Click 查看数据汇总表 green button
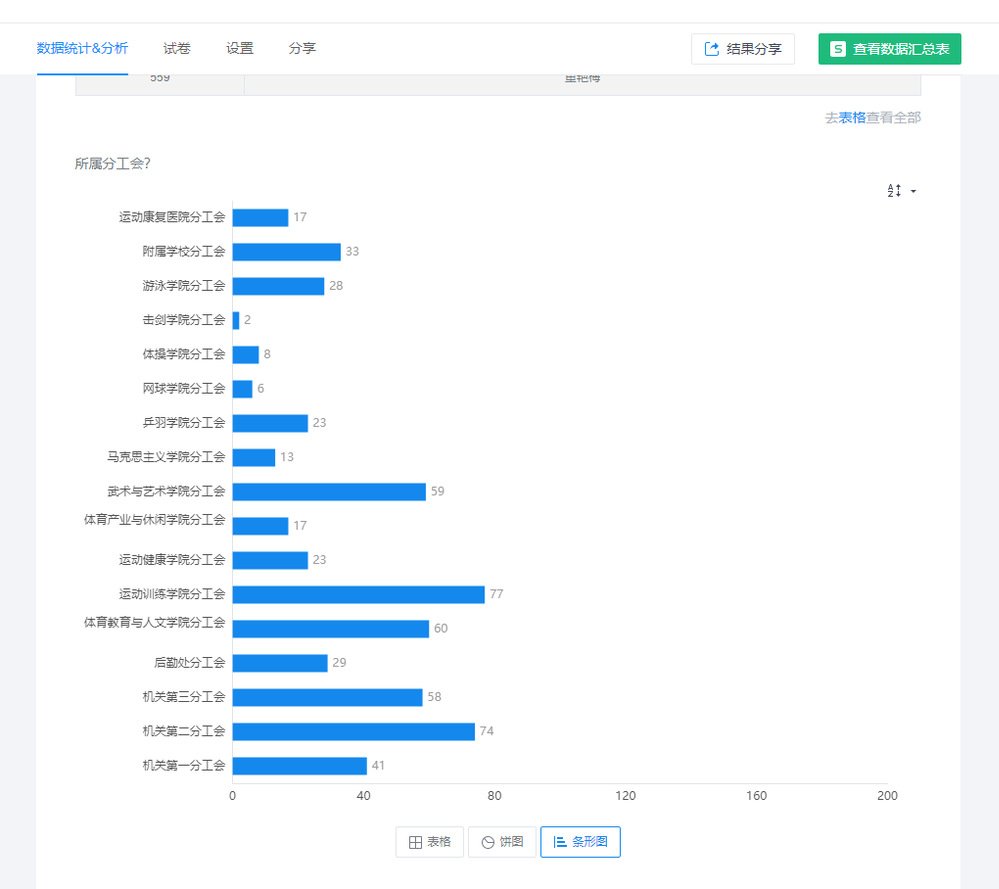 click(x=889, y=49)
